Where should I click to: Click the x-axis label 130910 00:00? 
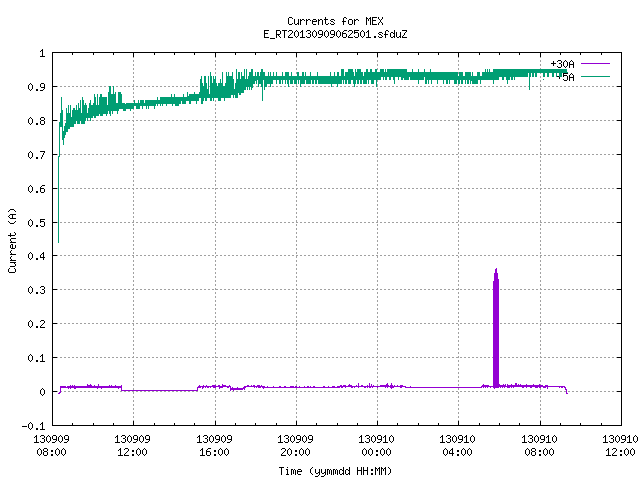[x=376, y=445]
